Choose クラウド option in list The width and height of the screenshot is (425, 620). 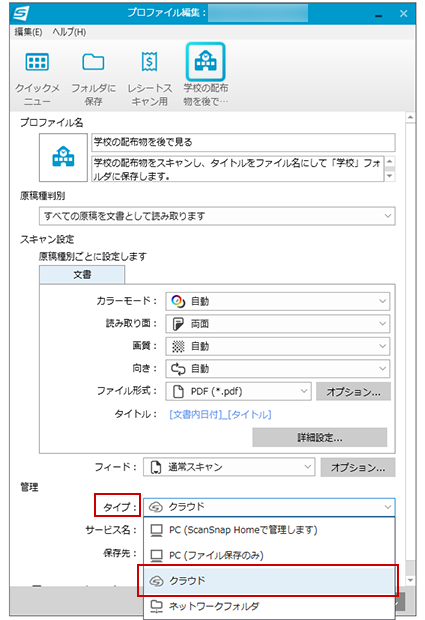click(x=269, y=580)
